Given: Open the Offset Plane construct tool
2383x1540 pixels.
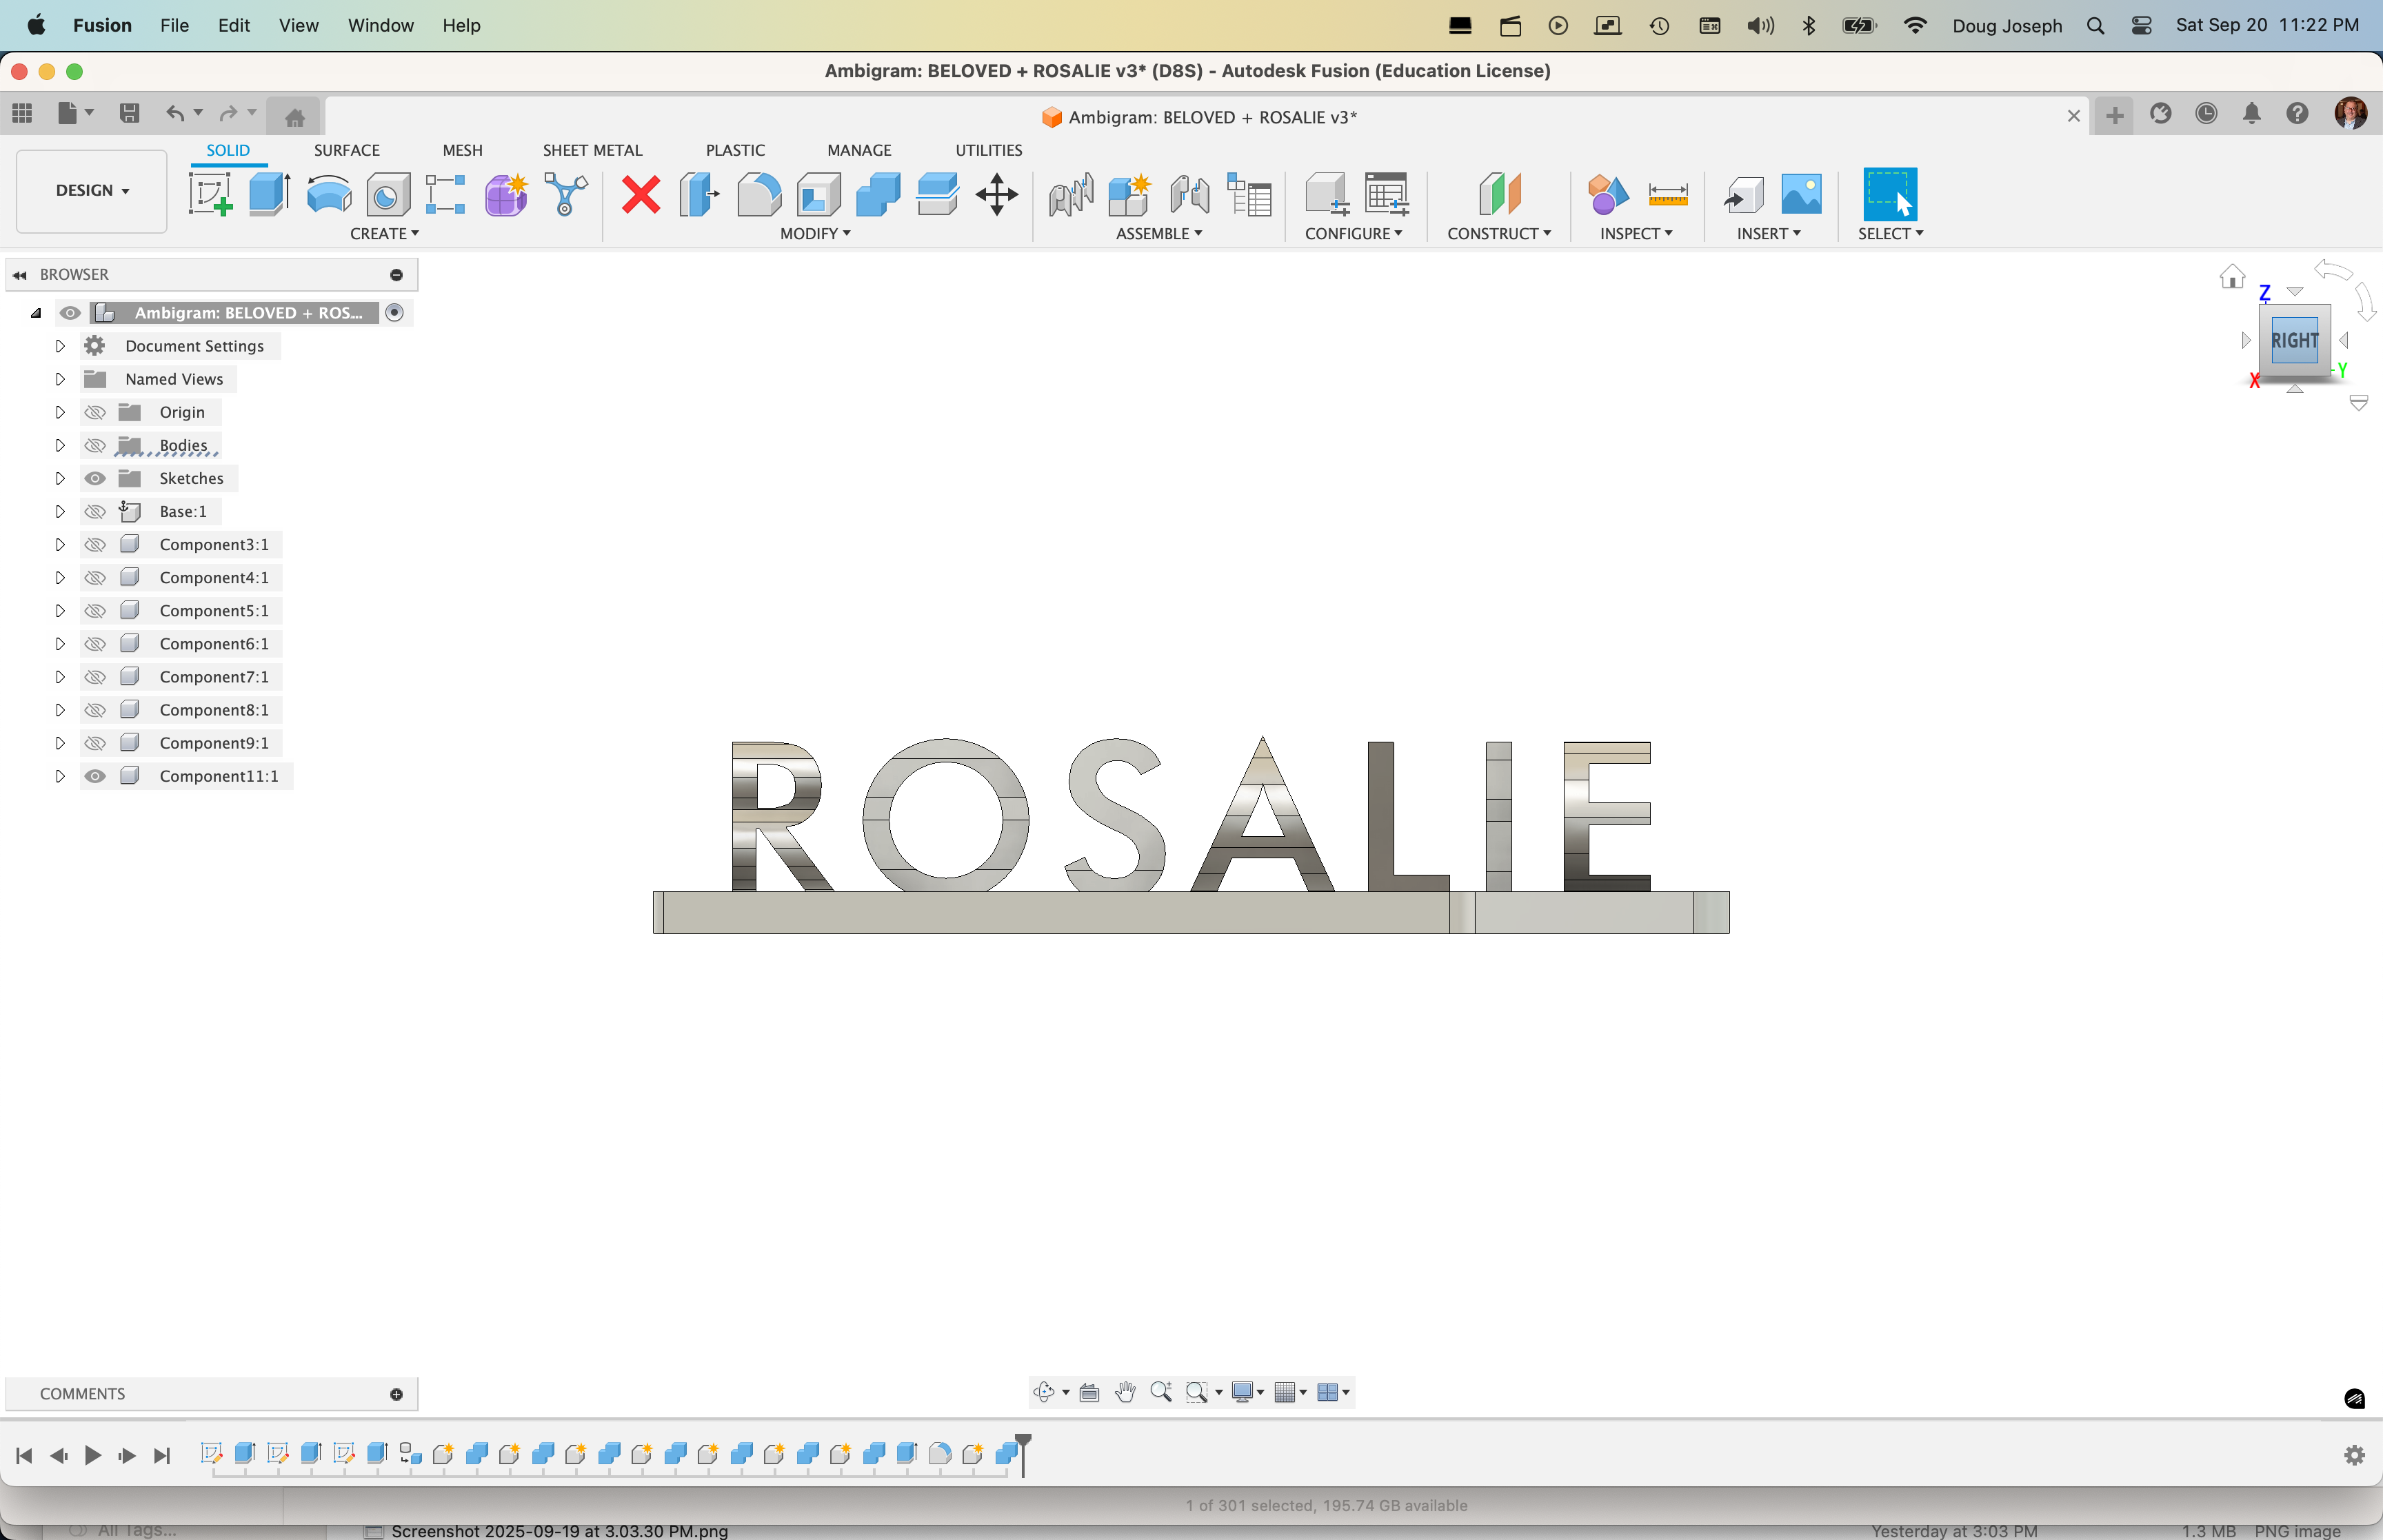Looking at the screenshot, I should pos(1499,194).
